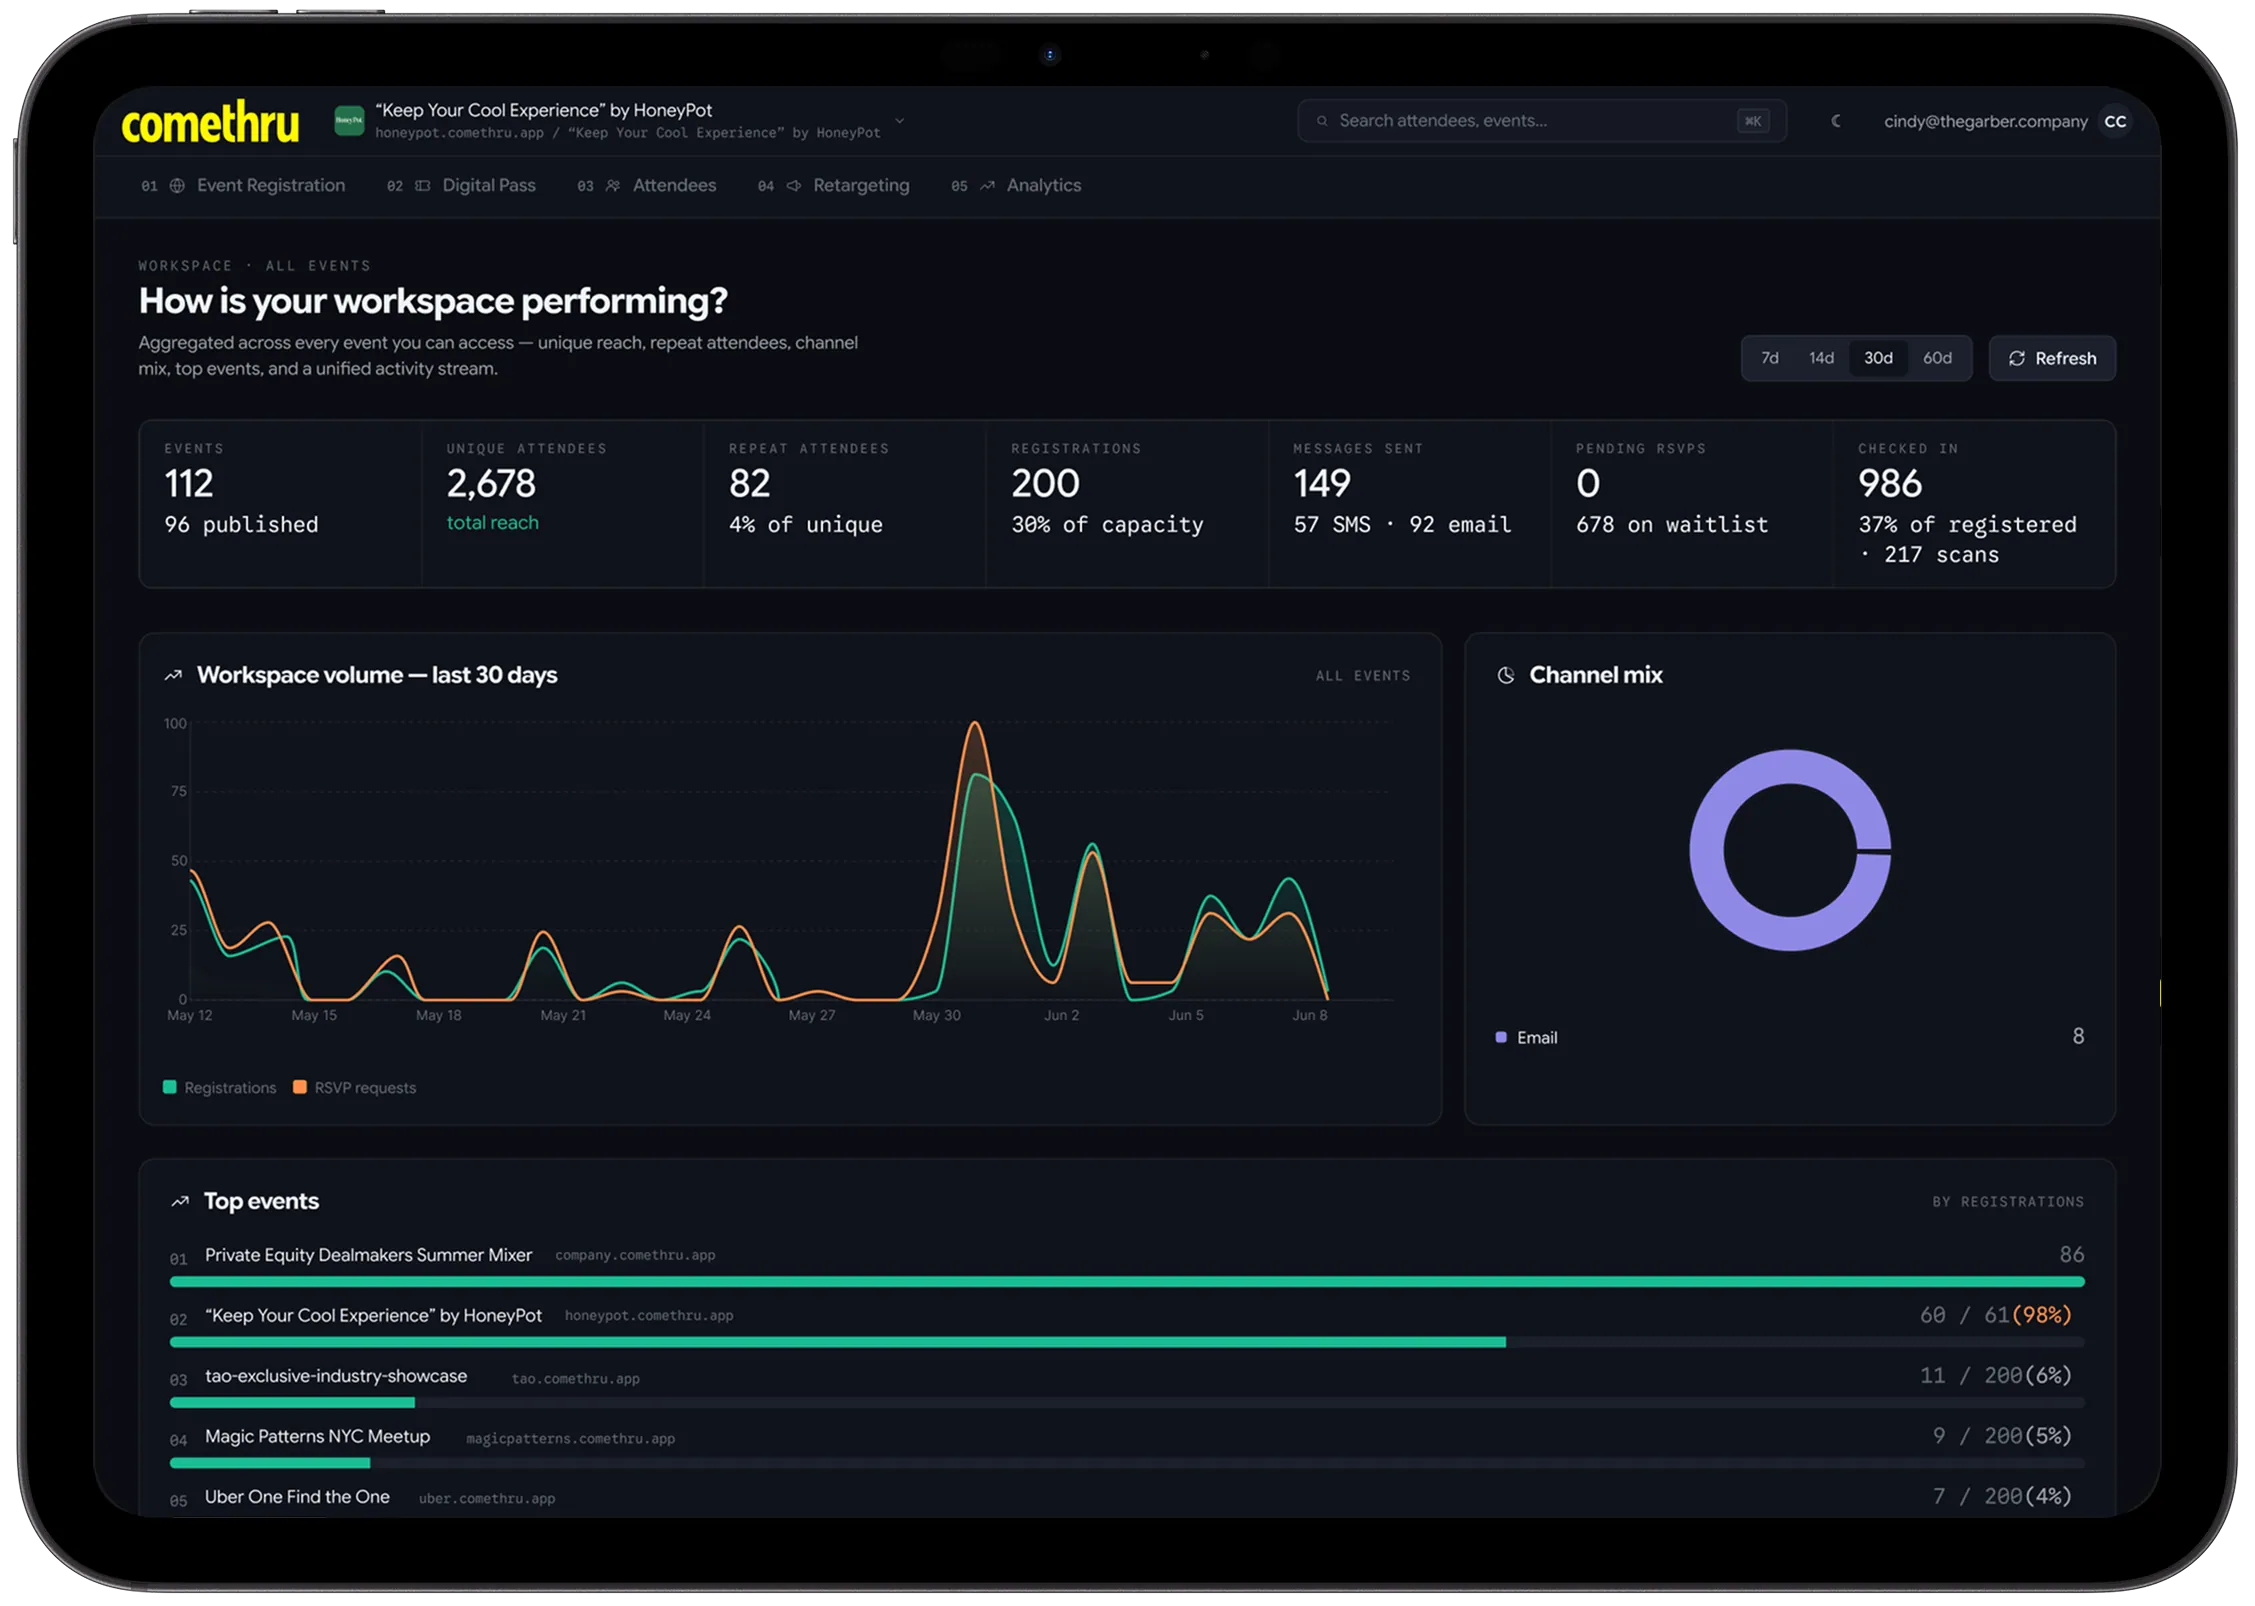The width and height of the screenshot is (2255, 1606).
Task: Open the total reach link
Action: pos(492,523)
